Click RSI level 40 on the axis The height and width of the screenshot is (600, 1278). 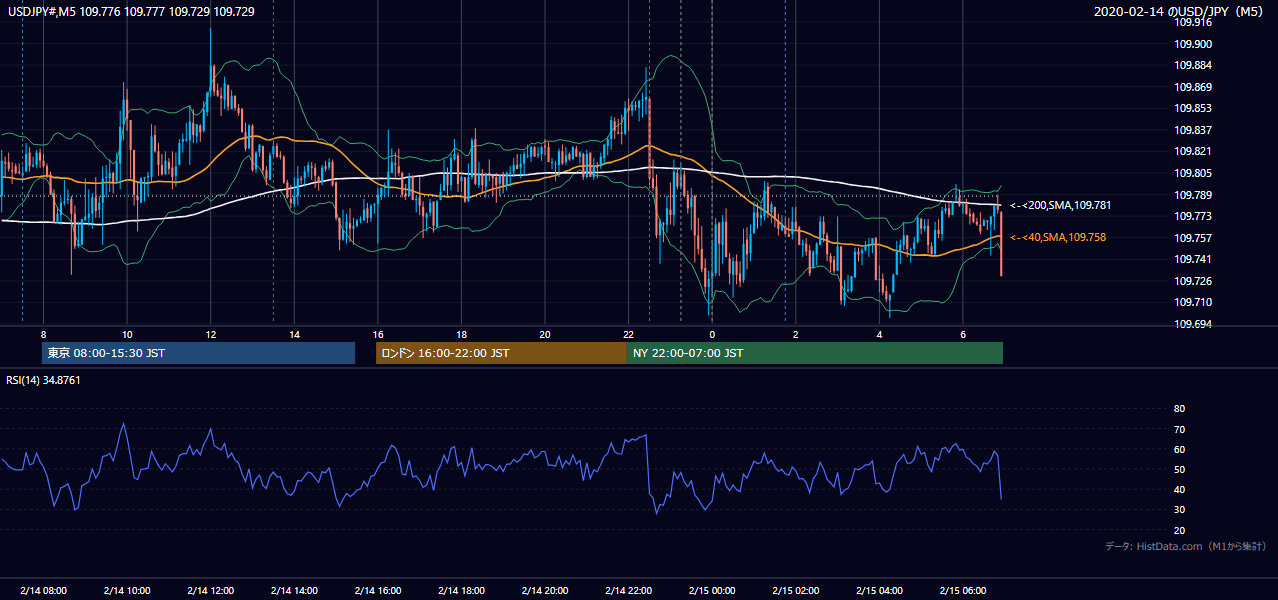pos(1179,489)
